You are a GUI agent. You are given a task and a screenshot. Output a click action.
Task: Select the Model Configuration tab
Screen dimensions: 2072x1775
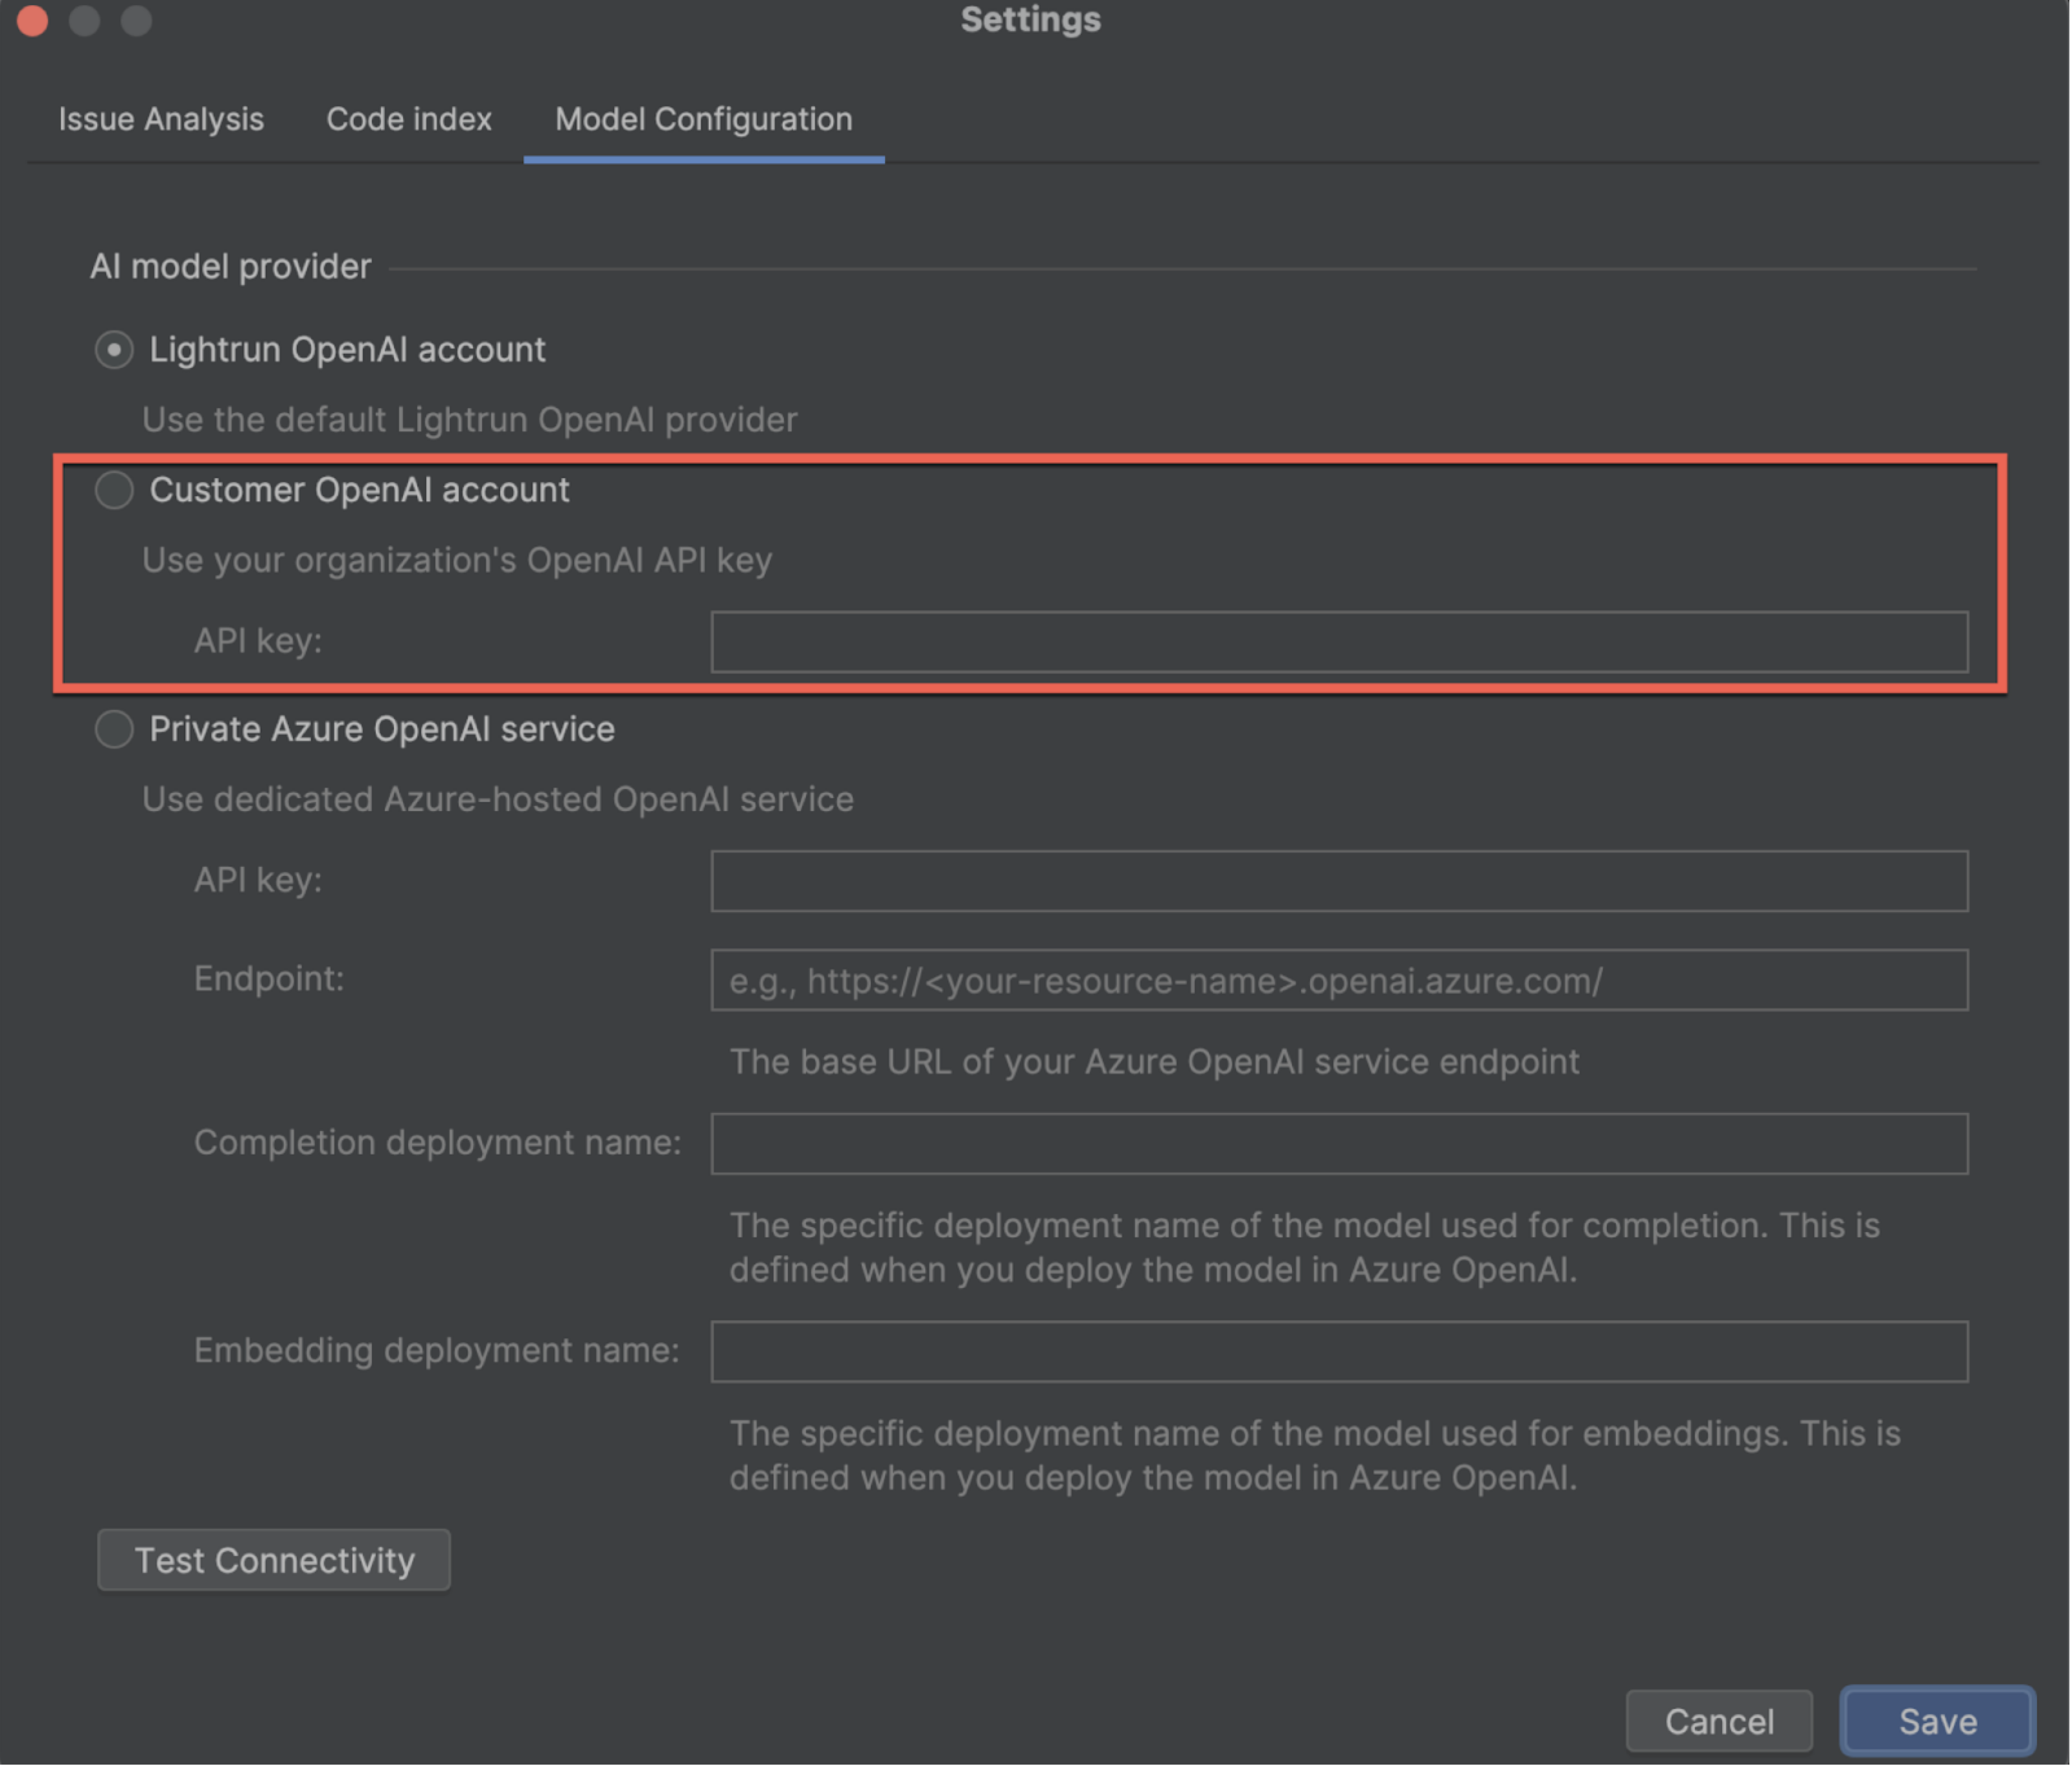pyautogui.click(x=703, y=119)
